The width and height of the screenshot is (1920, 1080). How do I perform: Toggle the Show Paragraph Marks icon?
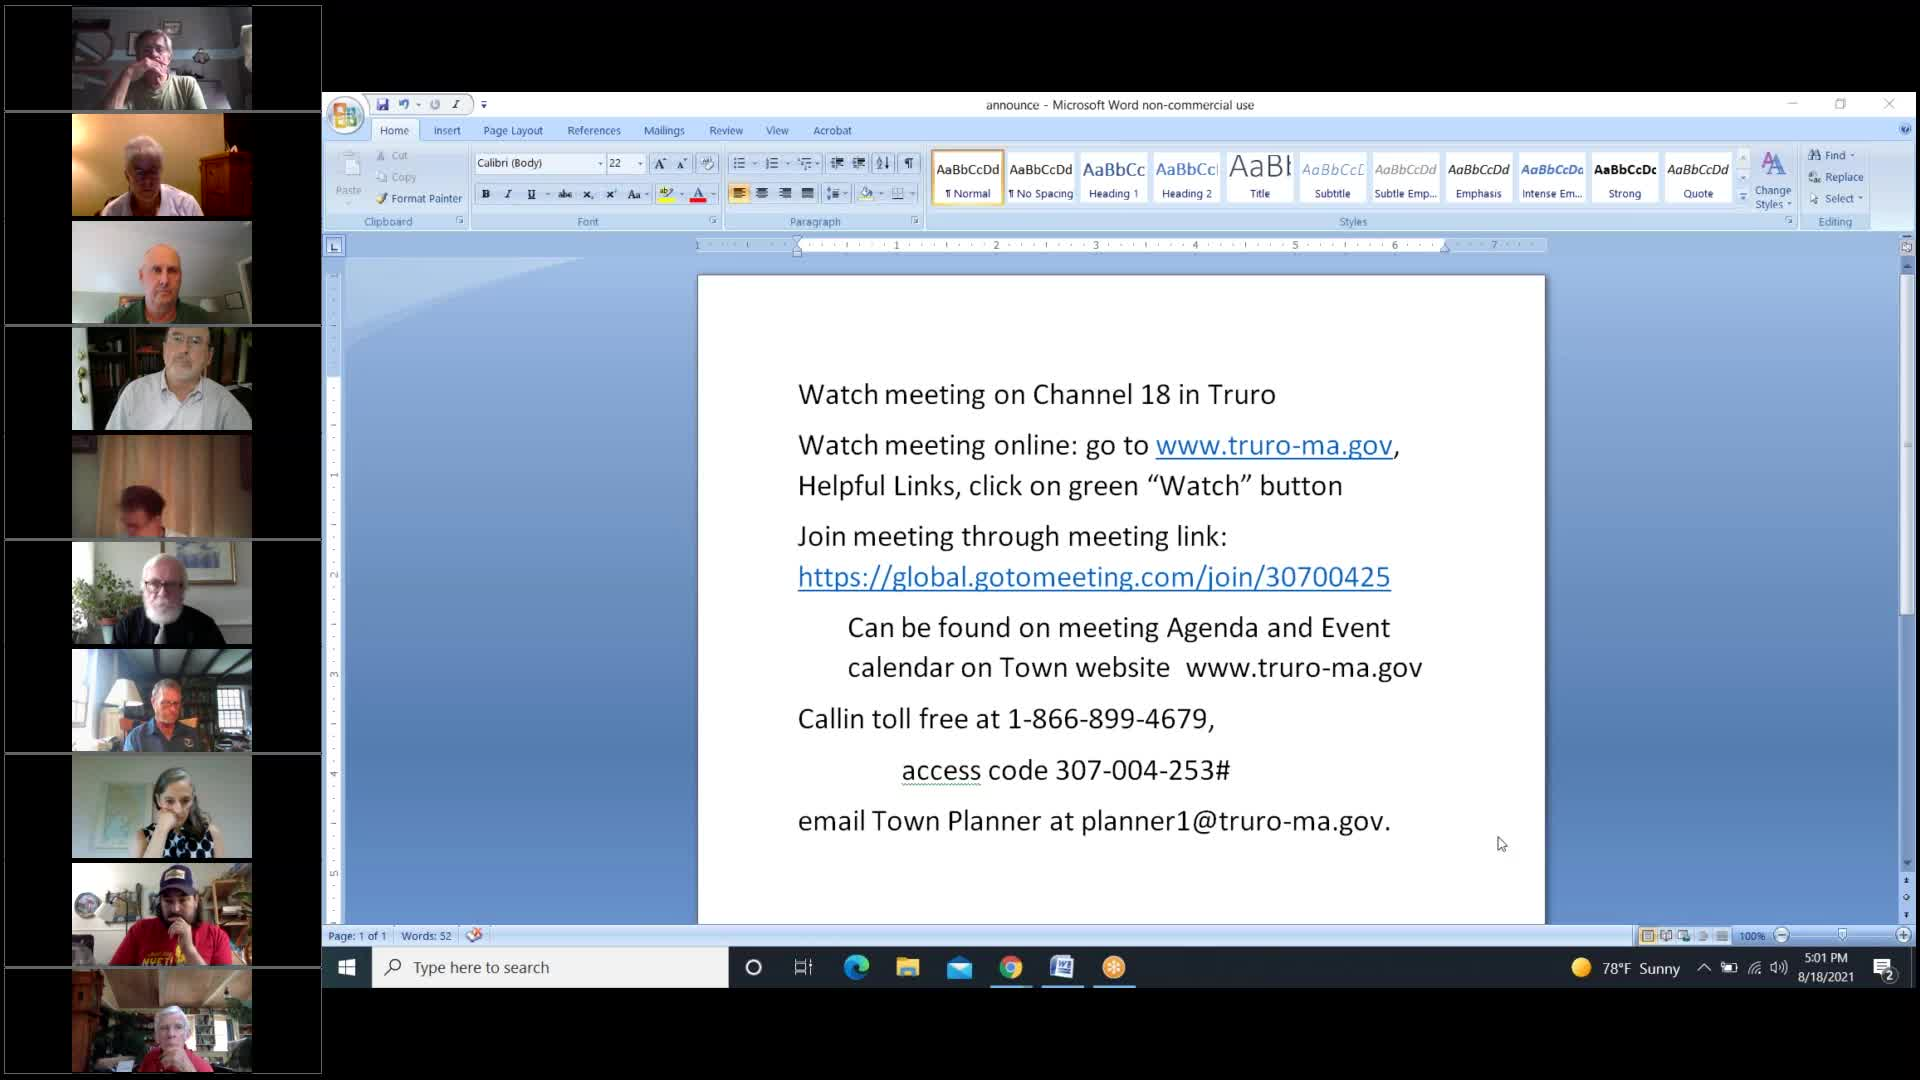coord(909,163)
